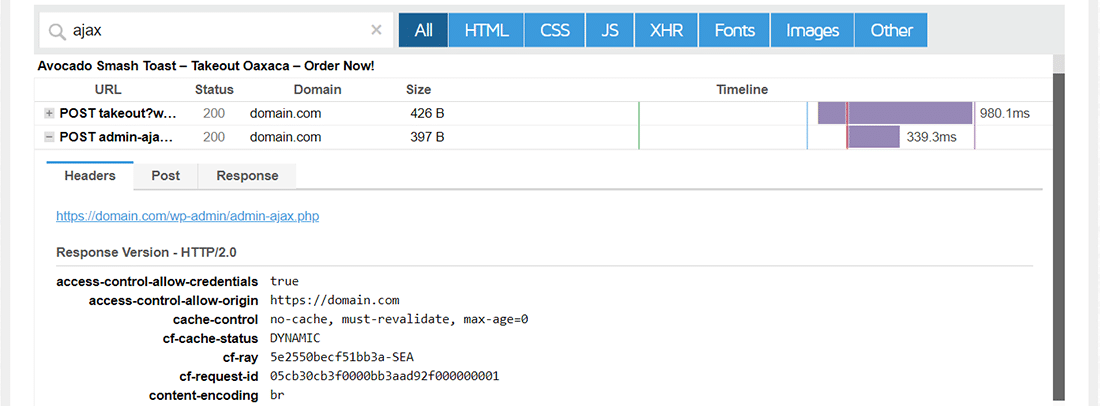The height and width of the screenshot is (406, 1100).
Task: Filter requests by Fonts
Action: click(734, 30)
